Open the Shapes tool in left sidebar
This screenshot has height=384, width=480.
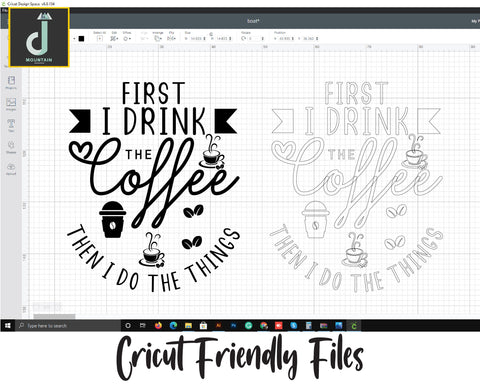pos(11,147)
